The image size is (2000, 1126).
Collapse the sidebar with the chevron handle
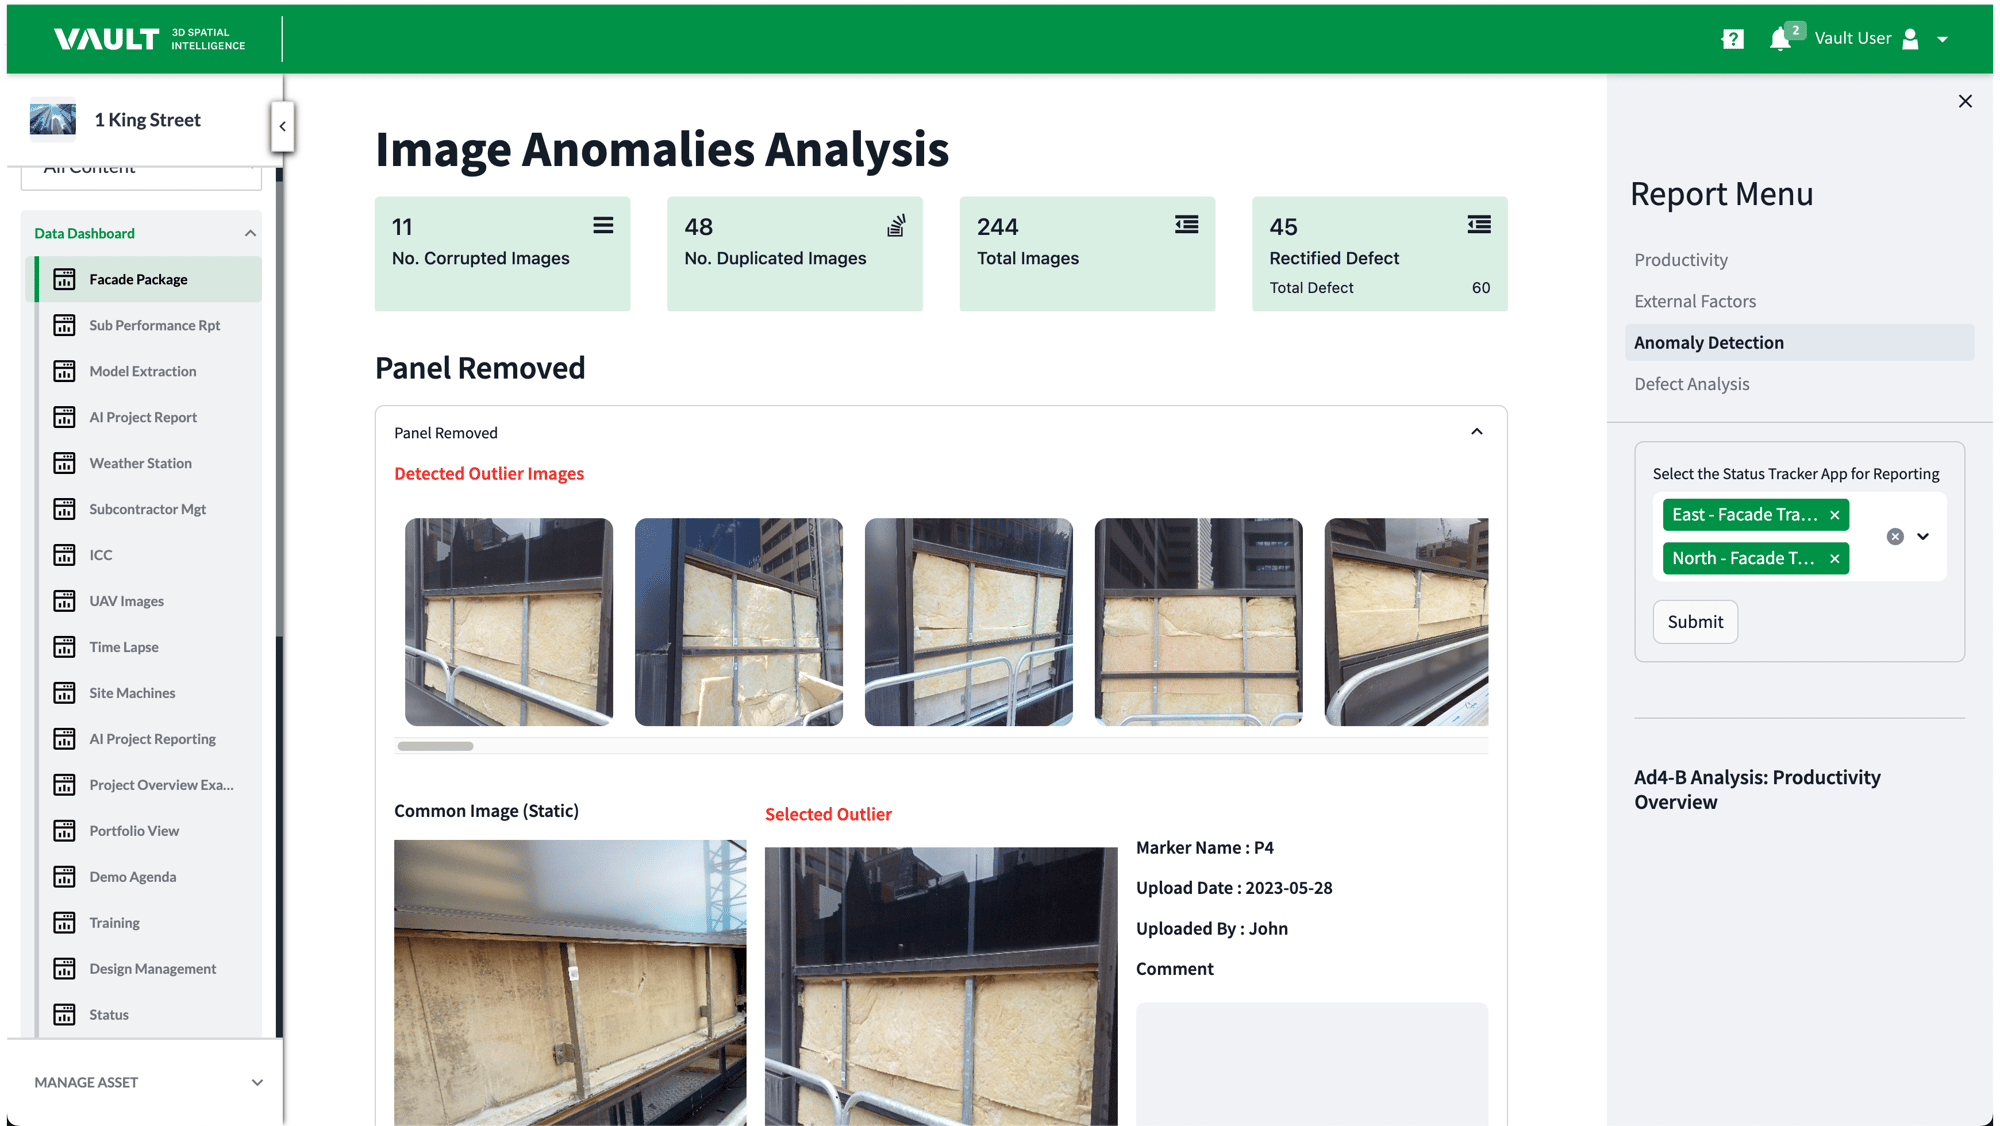(282, 126)
